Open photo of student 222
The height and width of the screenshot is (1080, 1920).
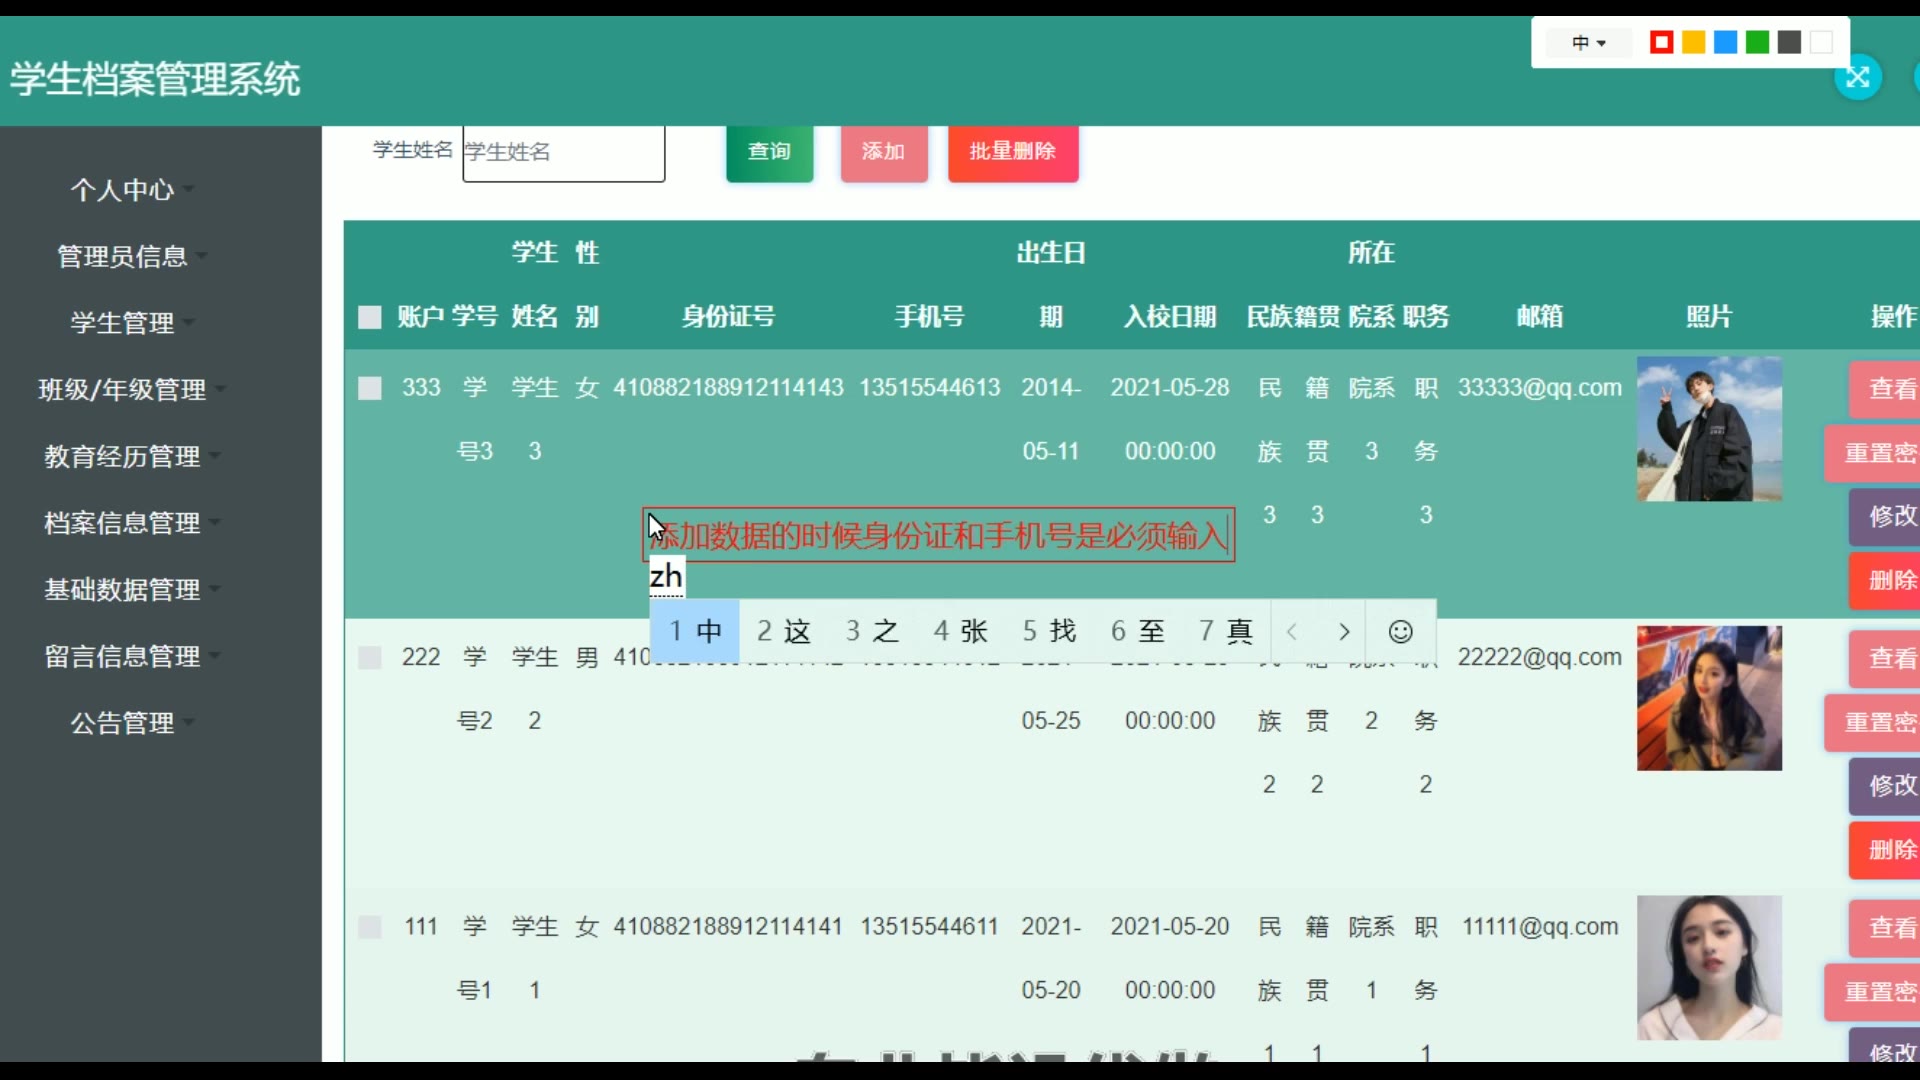point(1709,698)
